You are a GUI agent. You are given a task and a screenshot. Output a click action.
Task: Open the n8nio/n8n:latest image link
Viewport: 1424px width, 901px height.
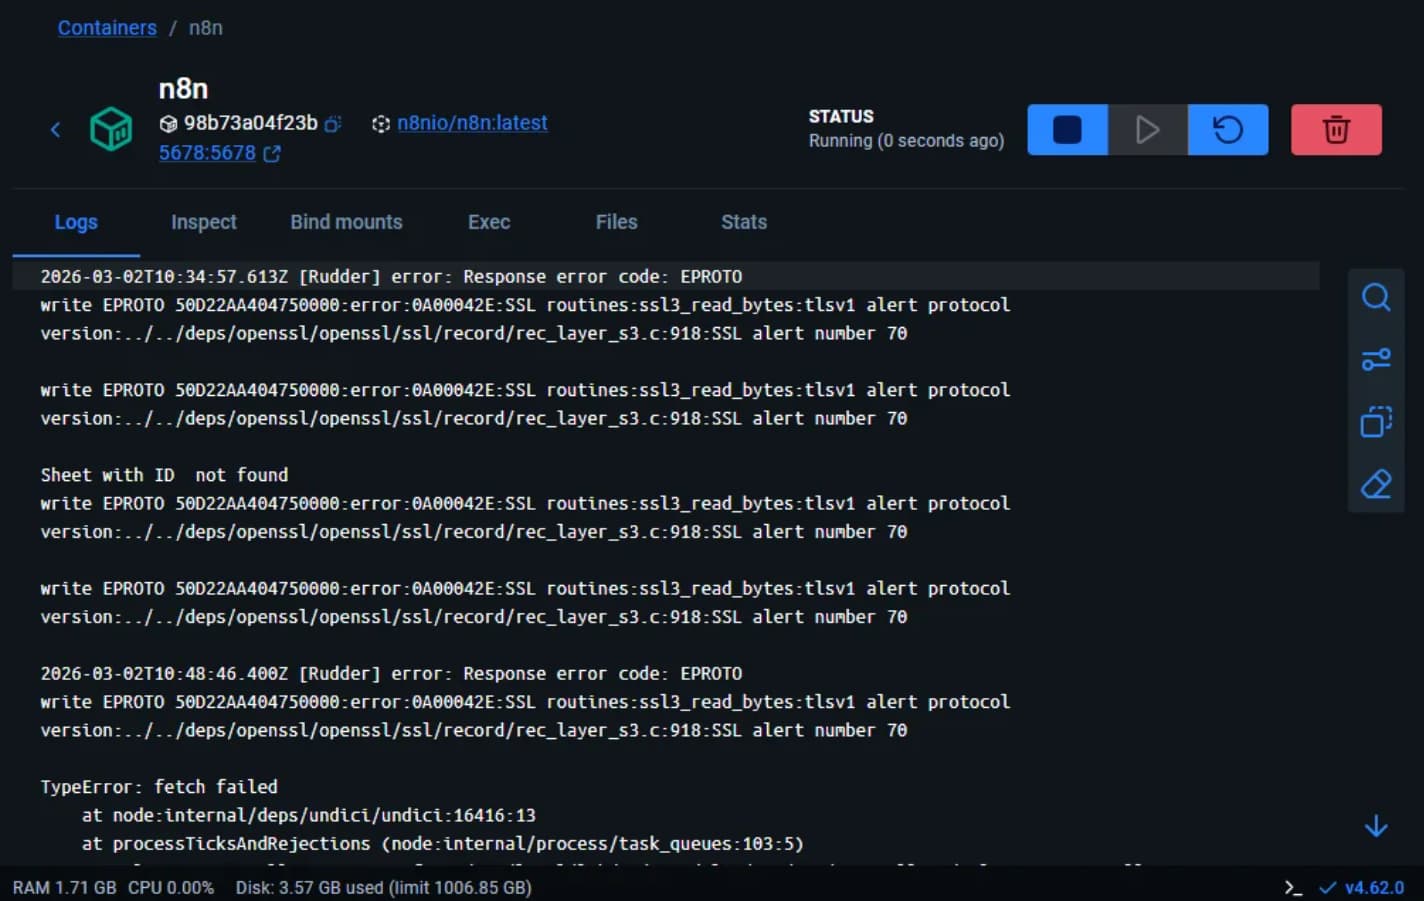tap(472, 123)
